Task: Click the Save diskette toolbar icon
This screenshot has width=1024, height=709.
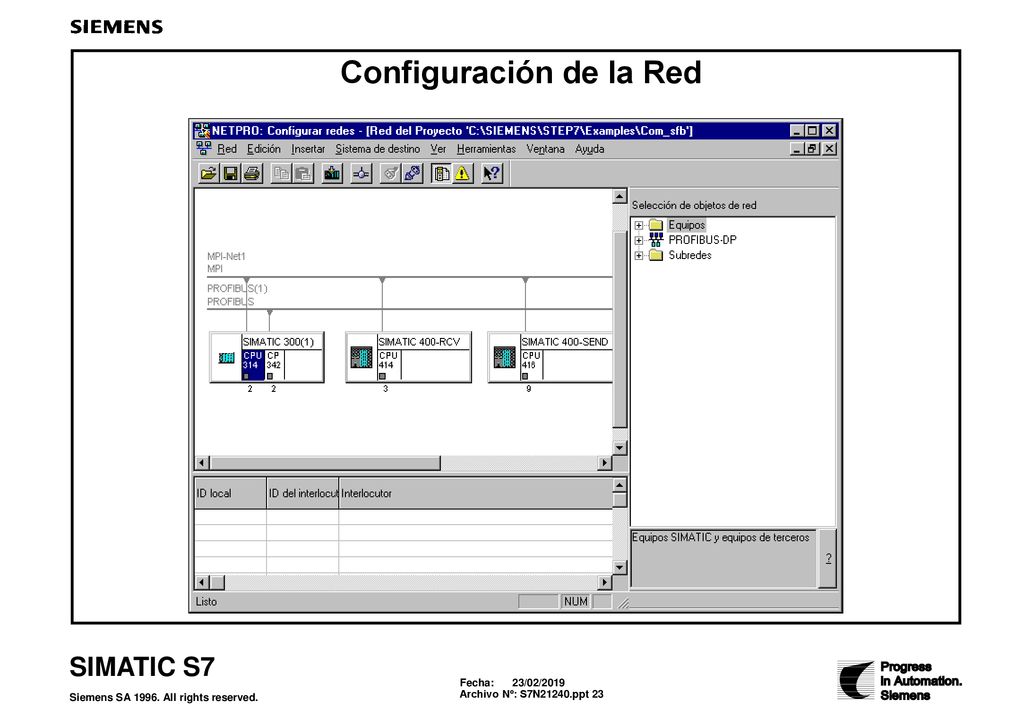Action: click(x=231, y=174)
